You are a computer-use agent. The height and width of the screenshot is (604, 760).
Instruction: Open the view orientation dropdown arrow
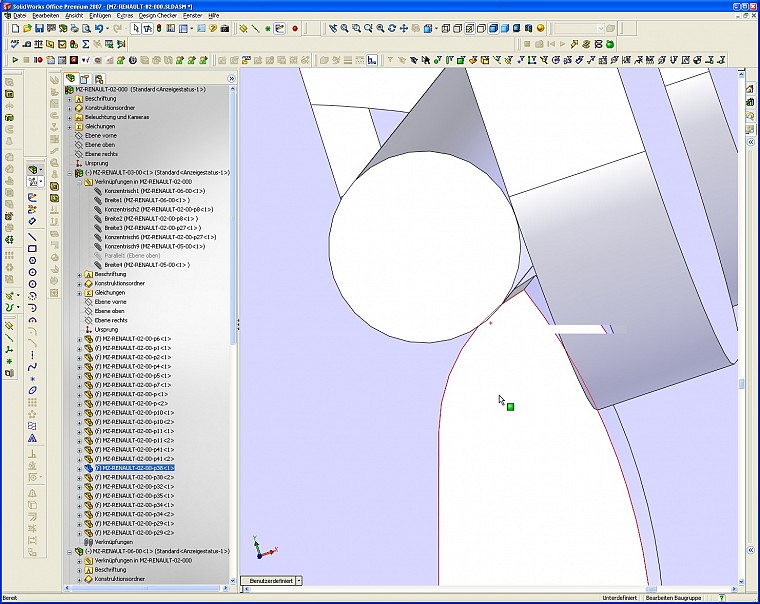coord(436,29)
